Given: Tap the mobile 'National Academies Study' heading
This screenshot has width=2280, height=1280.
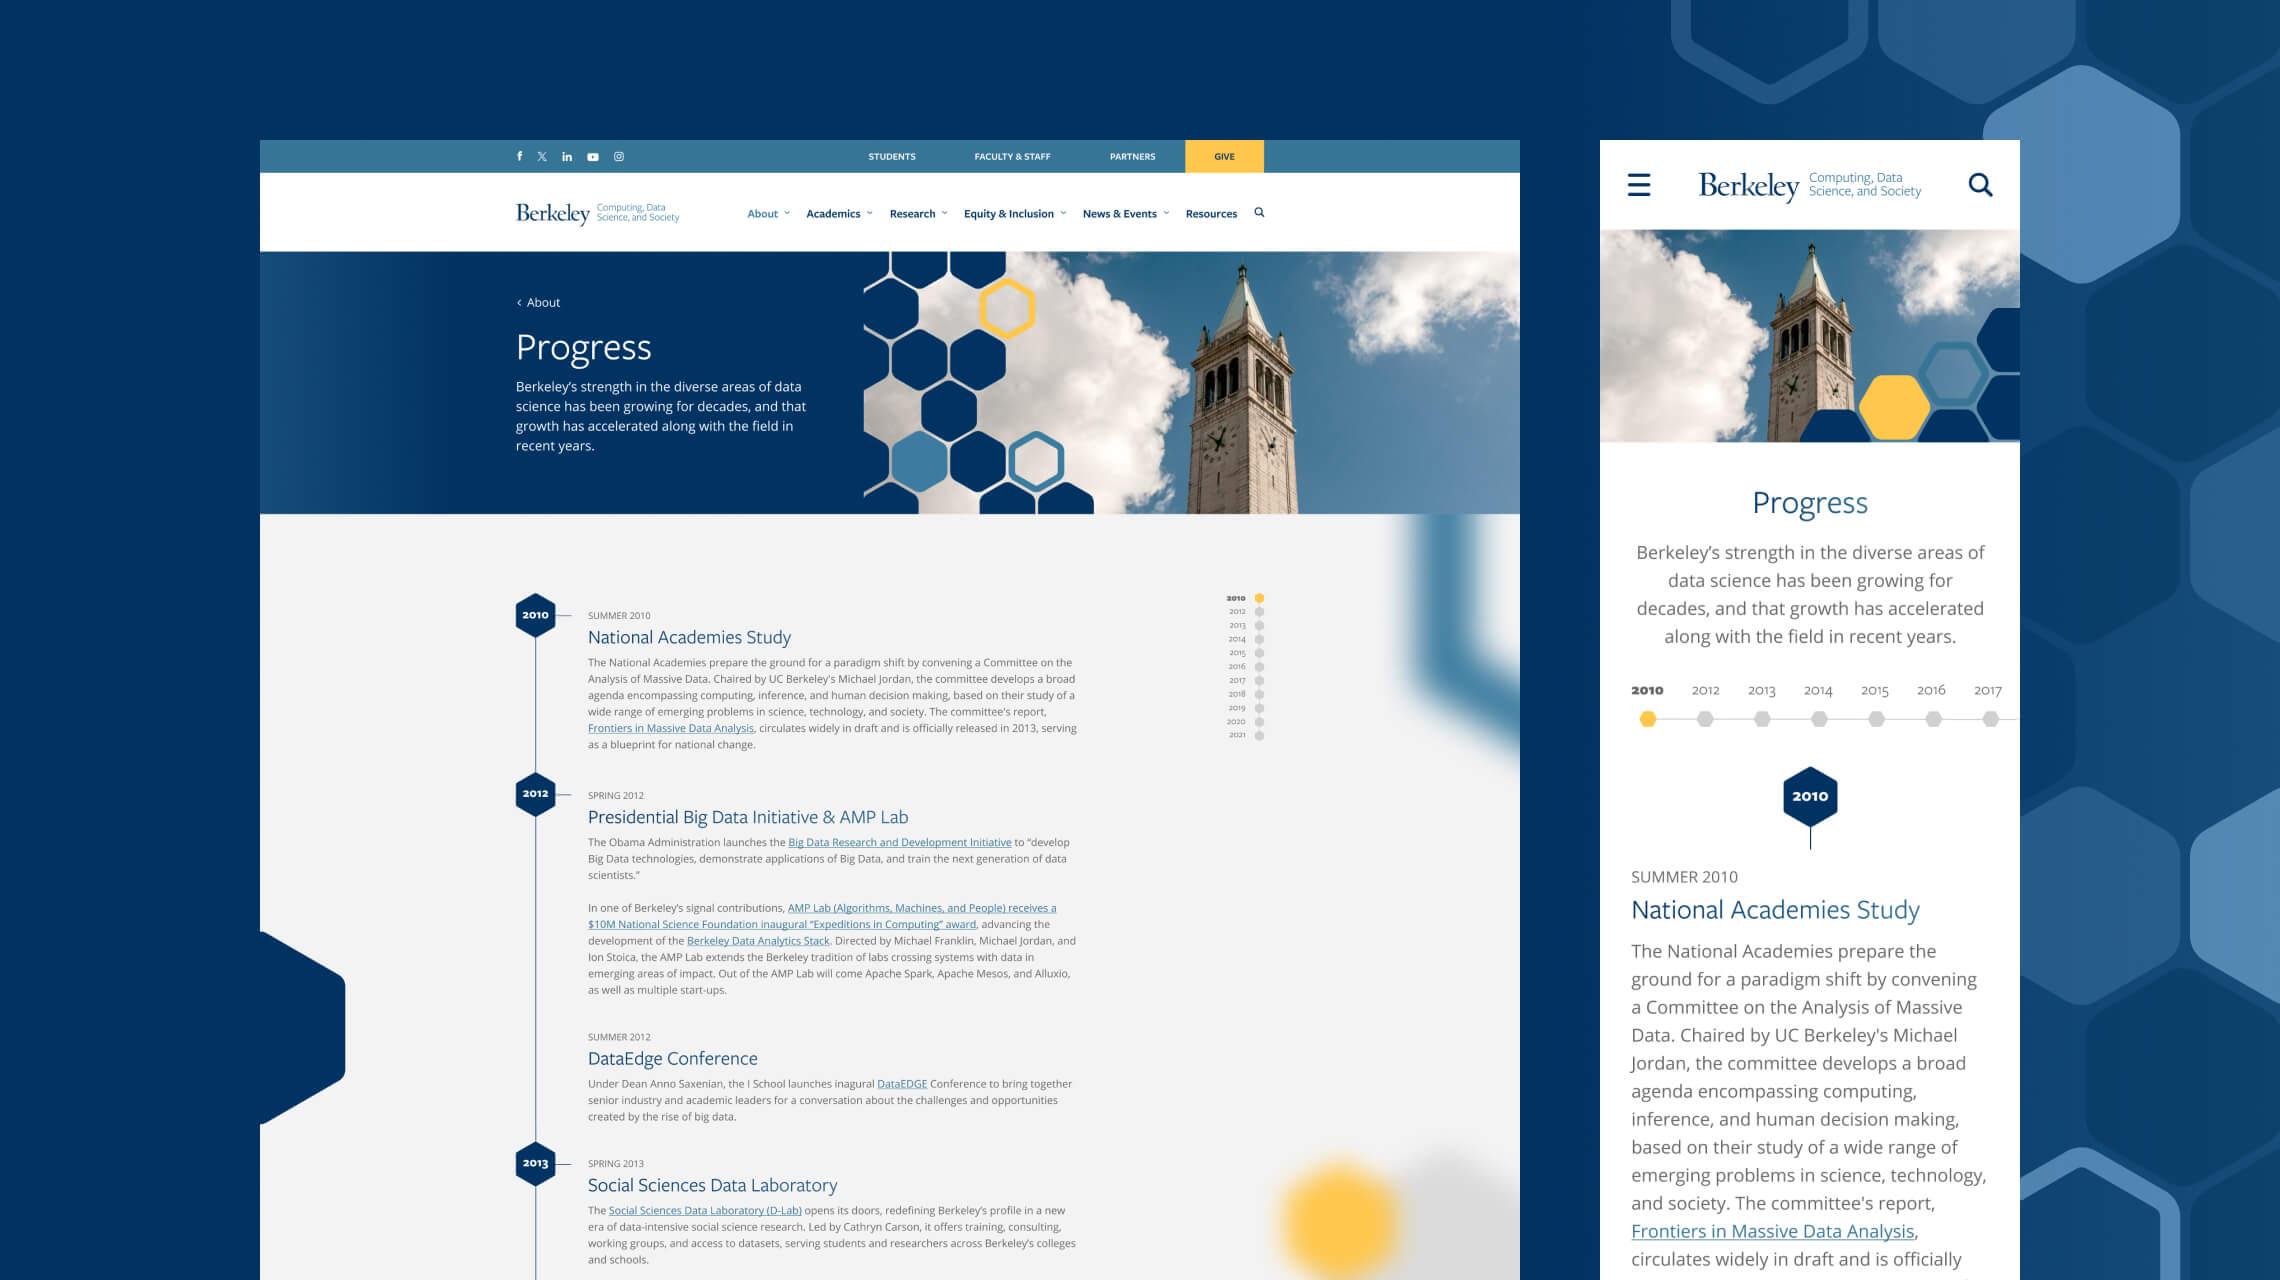Looking at the screenshot, I should pos(1775,910).
